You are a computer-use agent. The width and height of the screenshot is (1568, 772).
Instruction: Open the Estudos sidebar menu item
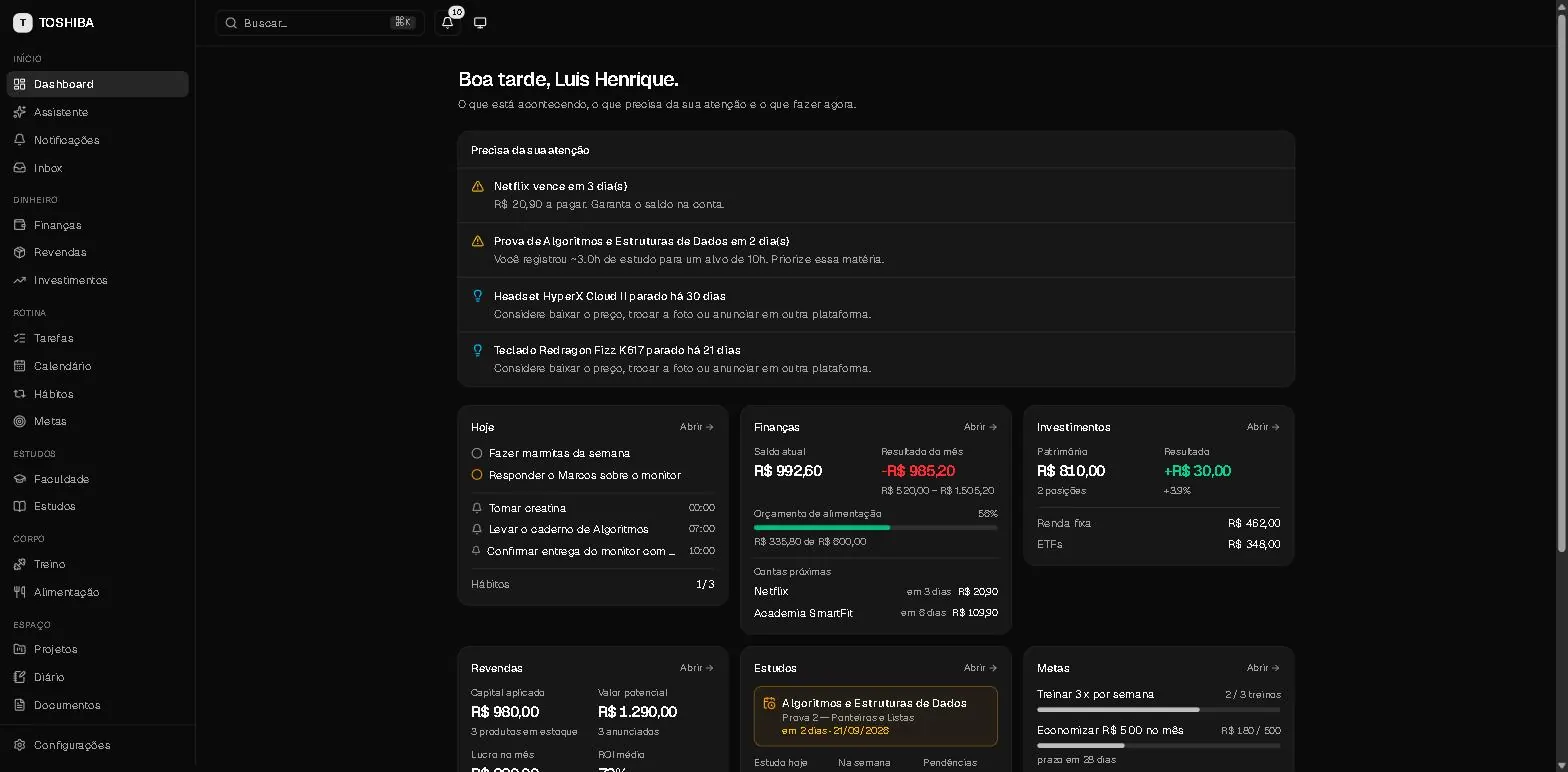pyautogui.click(x=98, y=506)
